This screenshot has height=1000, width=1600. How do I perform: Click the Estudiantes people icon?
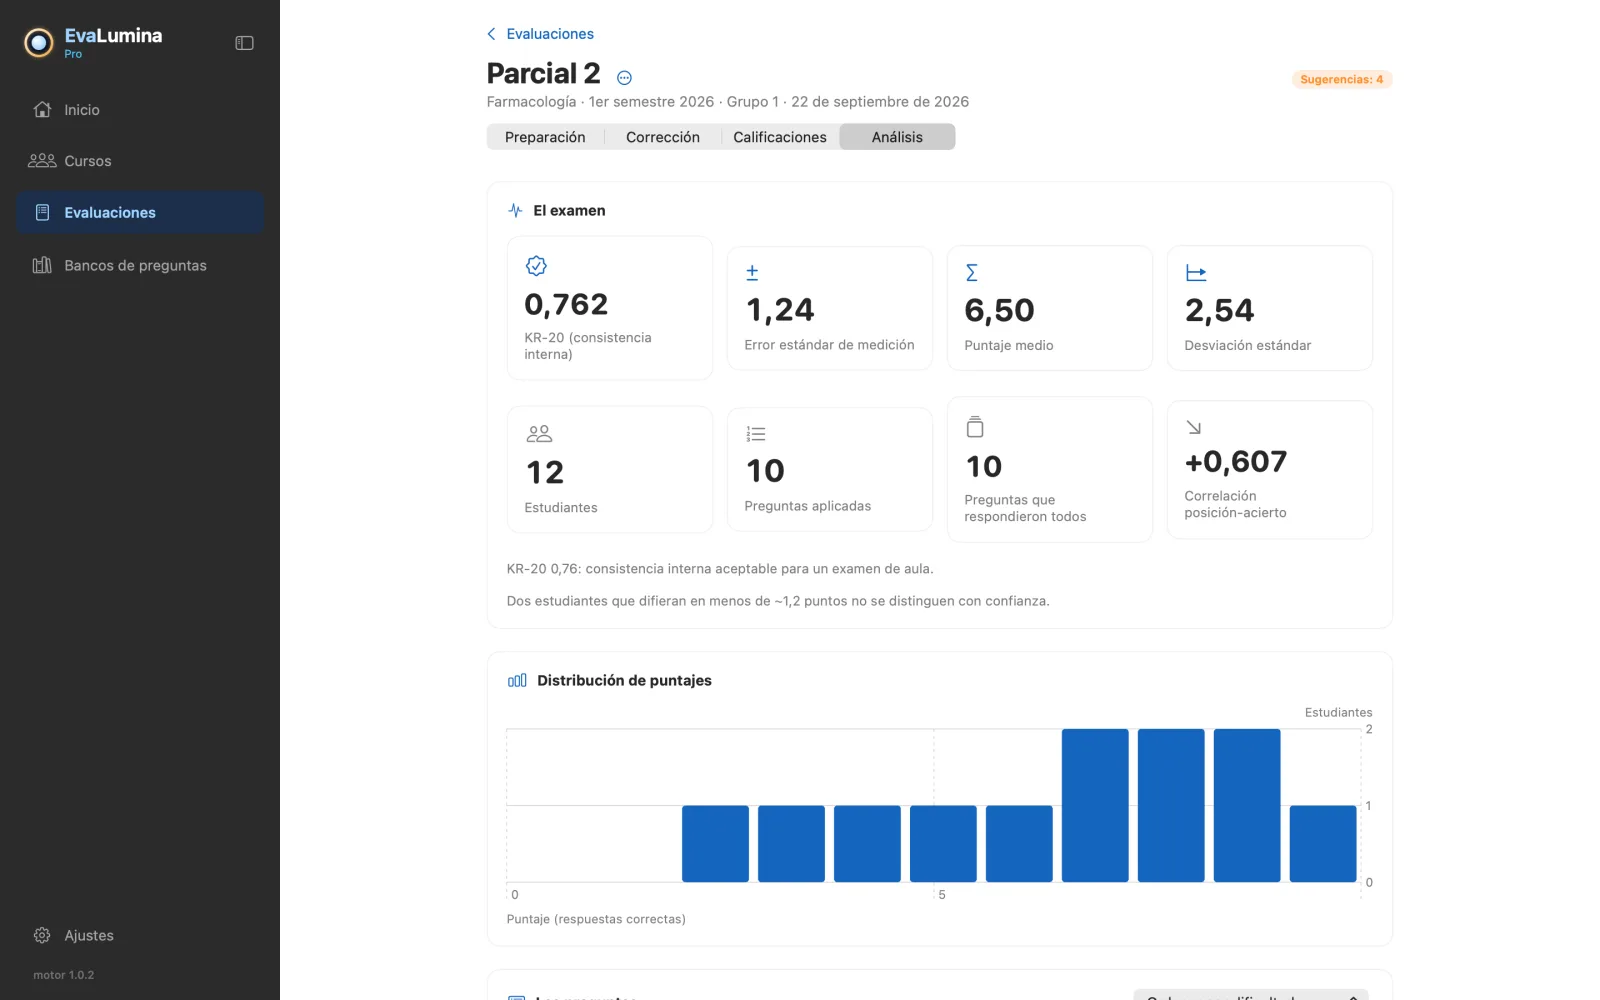(539, 434)
